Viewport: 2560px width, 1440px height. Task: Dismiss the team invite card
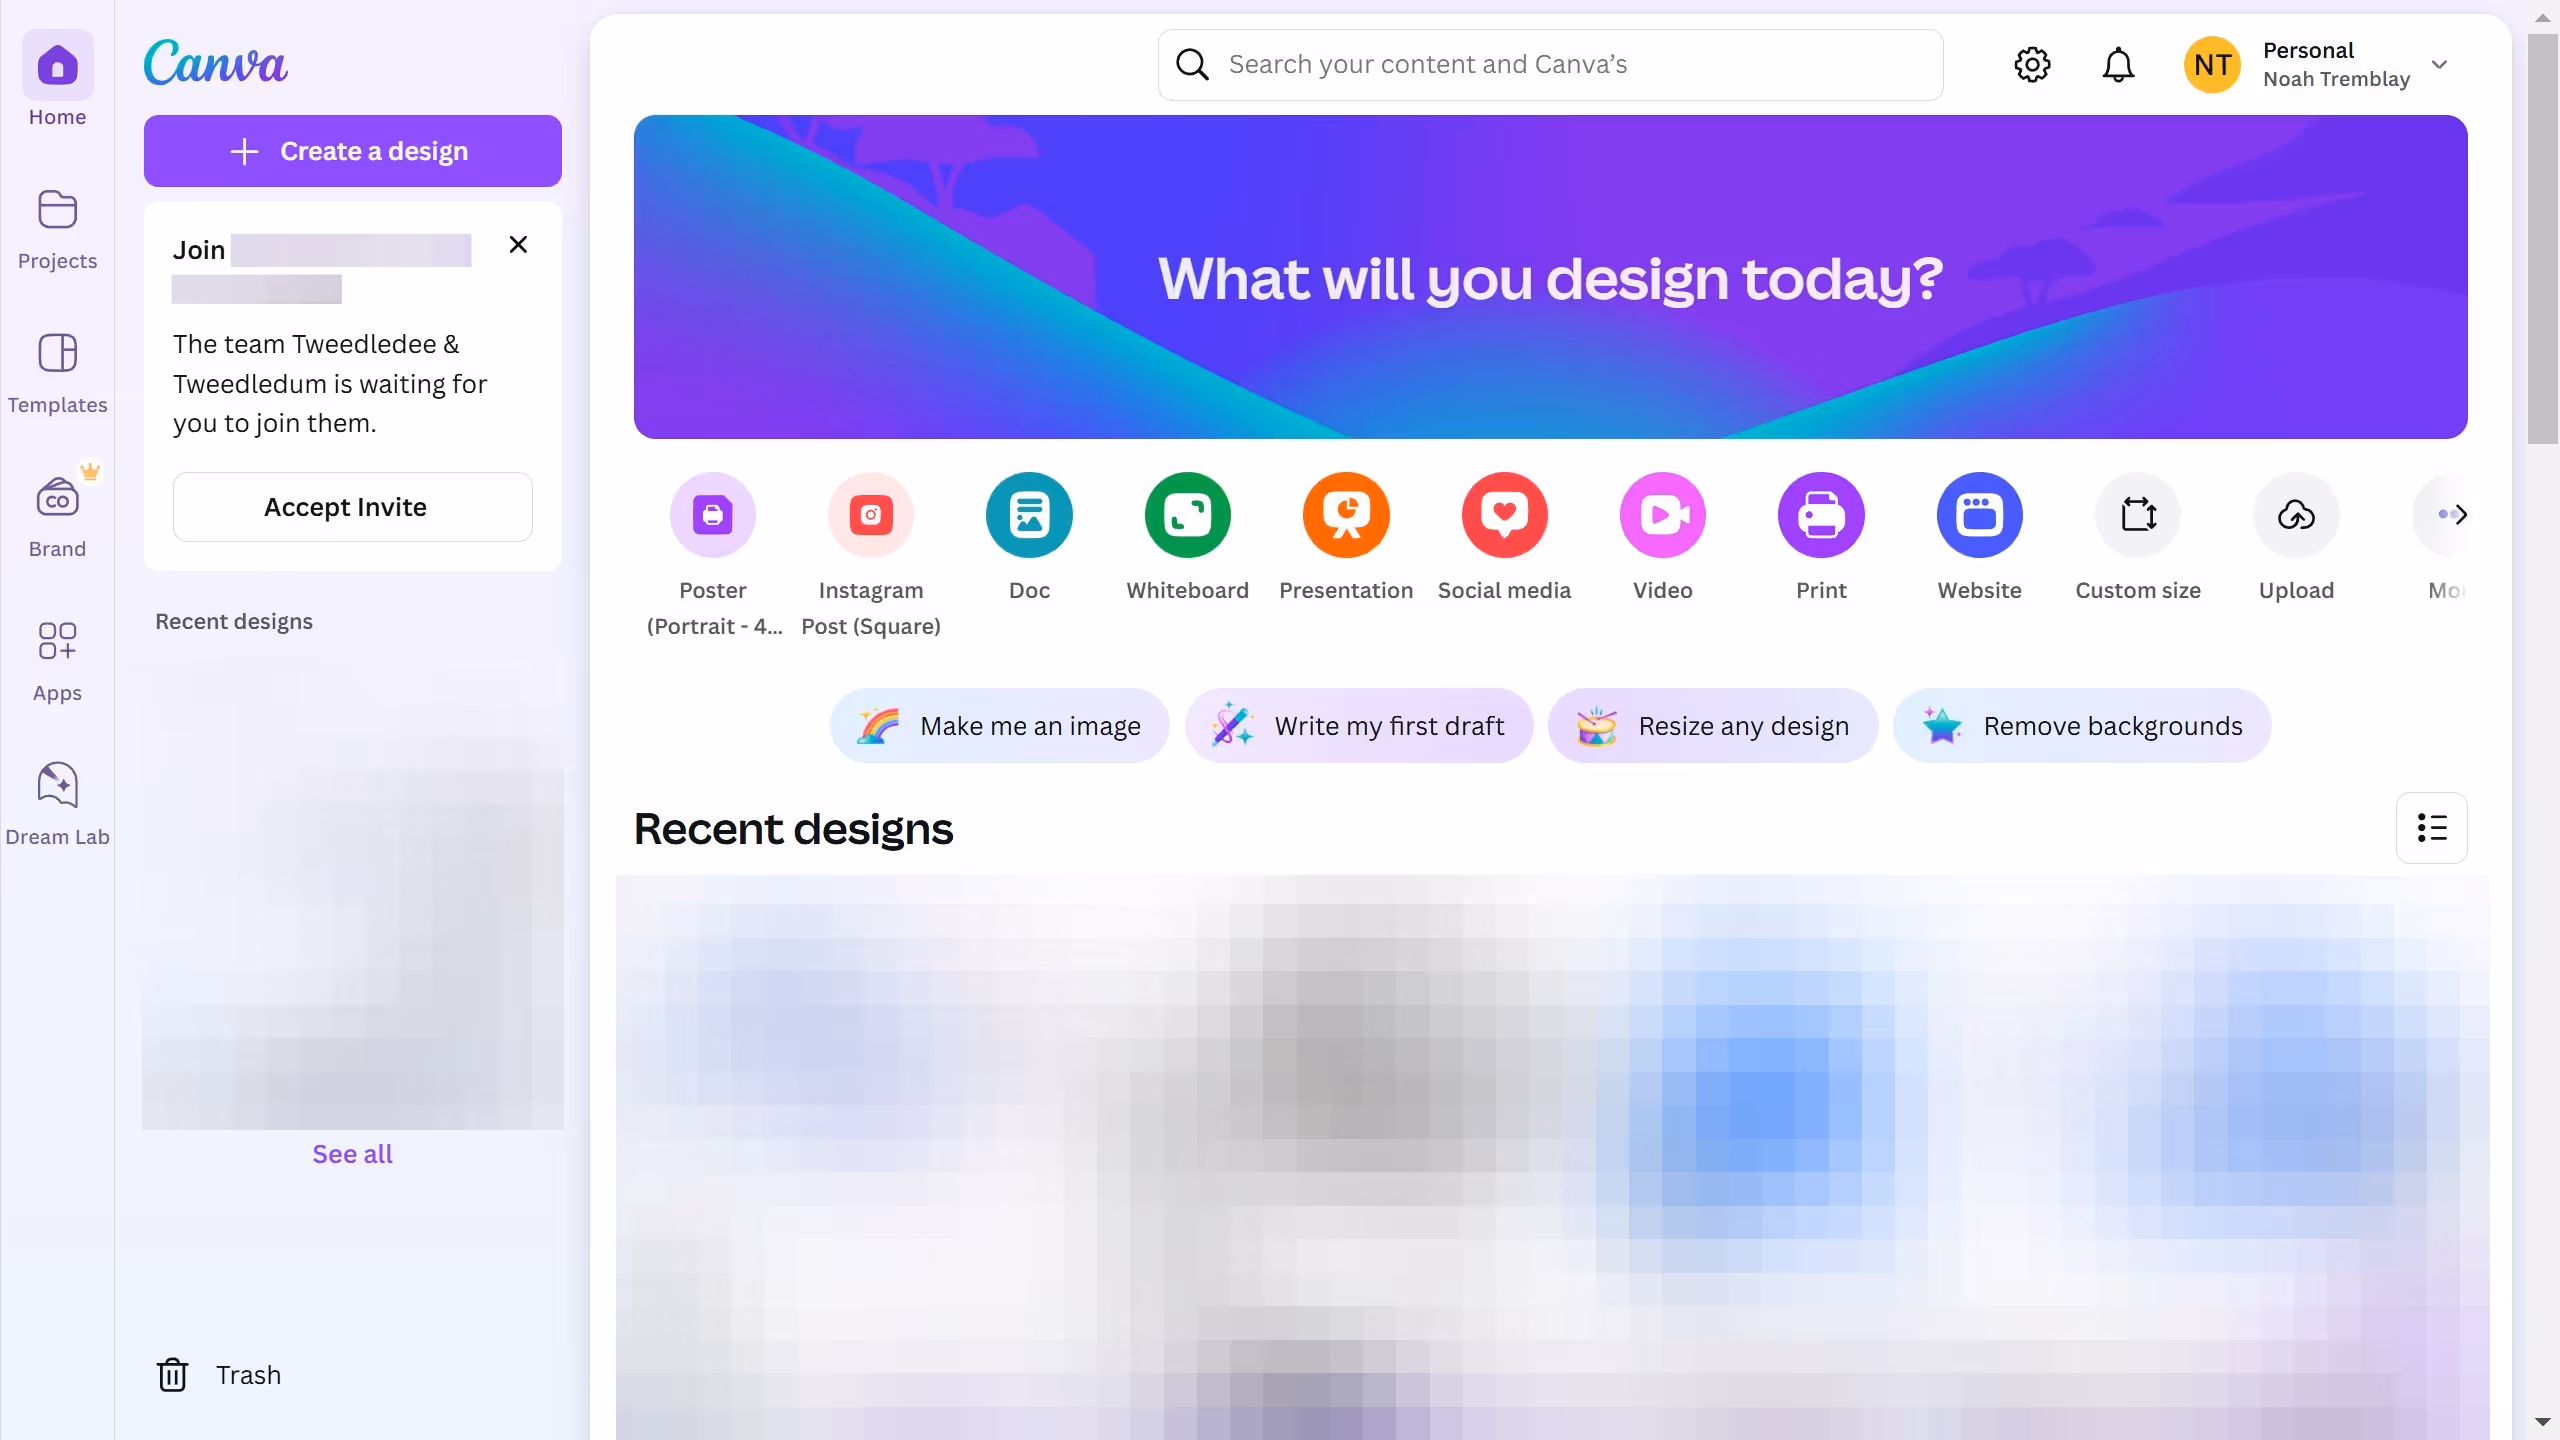tap(518, 245)
